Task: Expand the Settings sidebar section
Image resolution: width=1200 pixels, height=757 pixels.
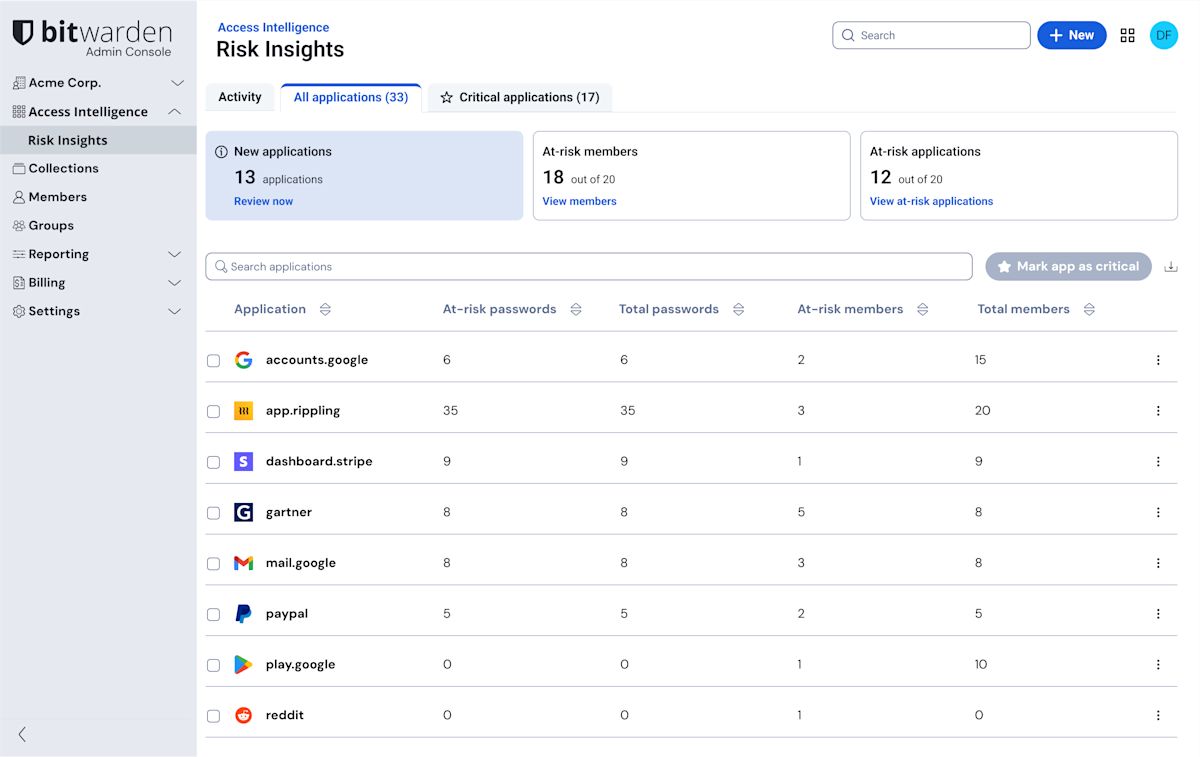Action: click(174, 311)
